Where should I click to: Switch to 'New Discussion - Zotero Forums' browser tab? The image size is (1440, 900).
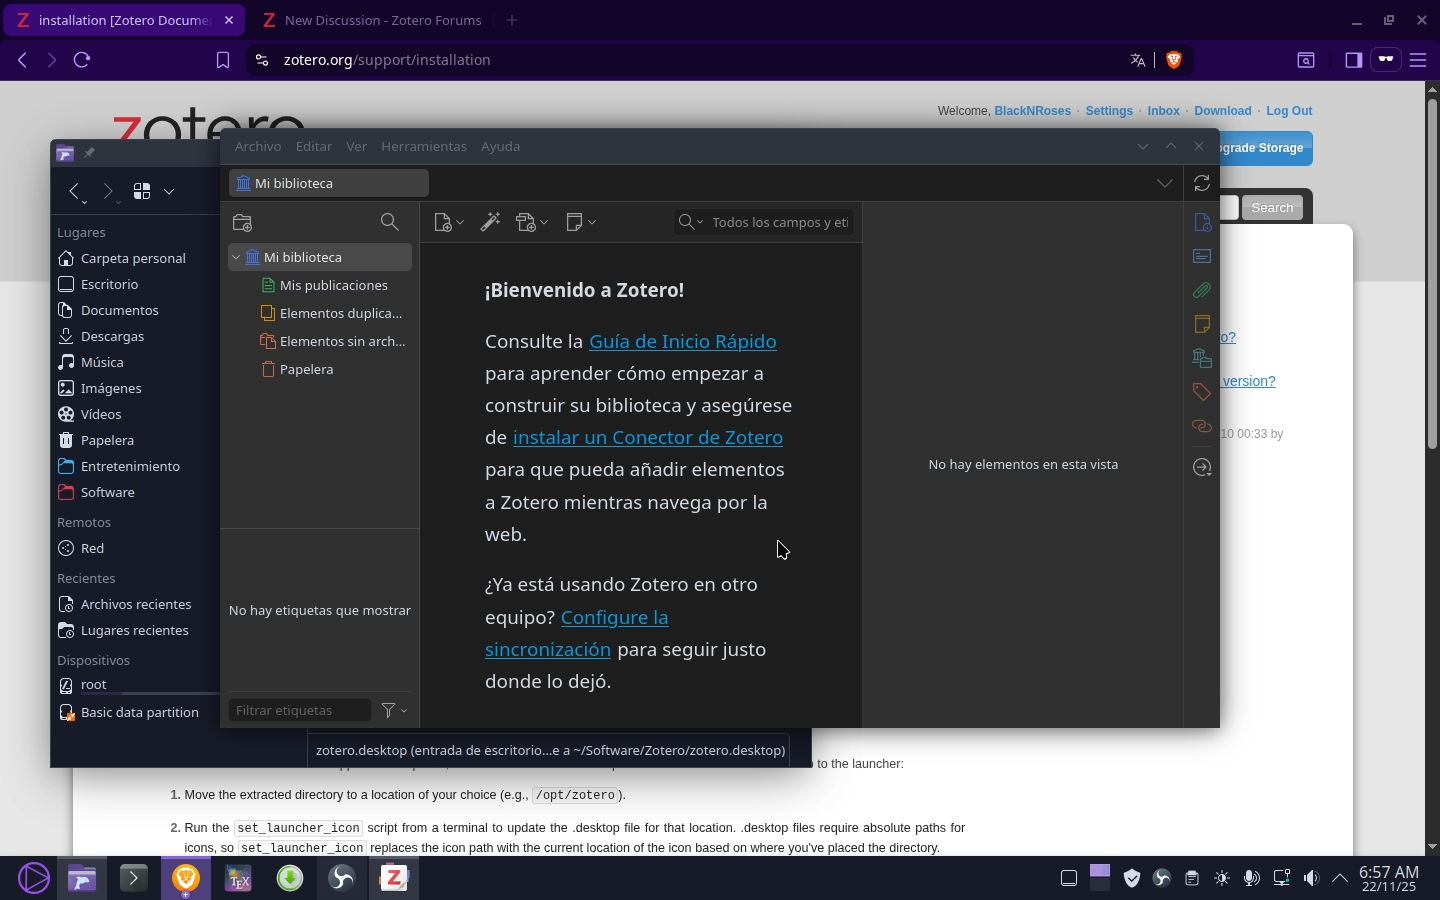point(372,20)
